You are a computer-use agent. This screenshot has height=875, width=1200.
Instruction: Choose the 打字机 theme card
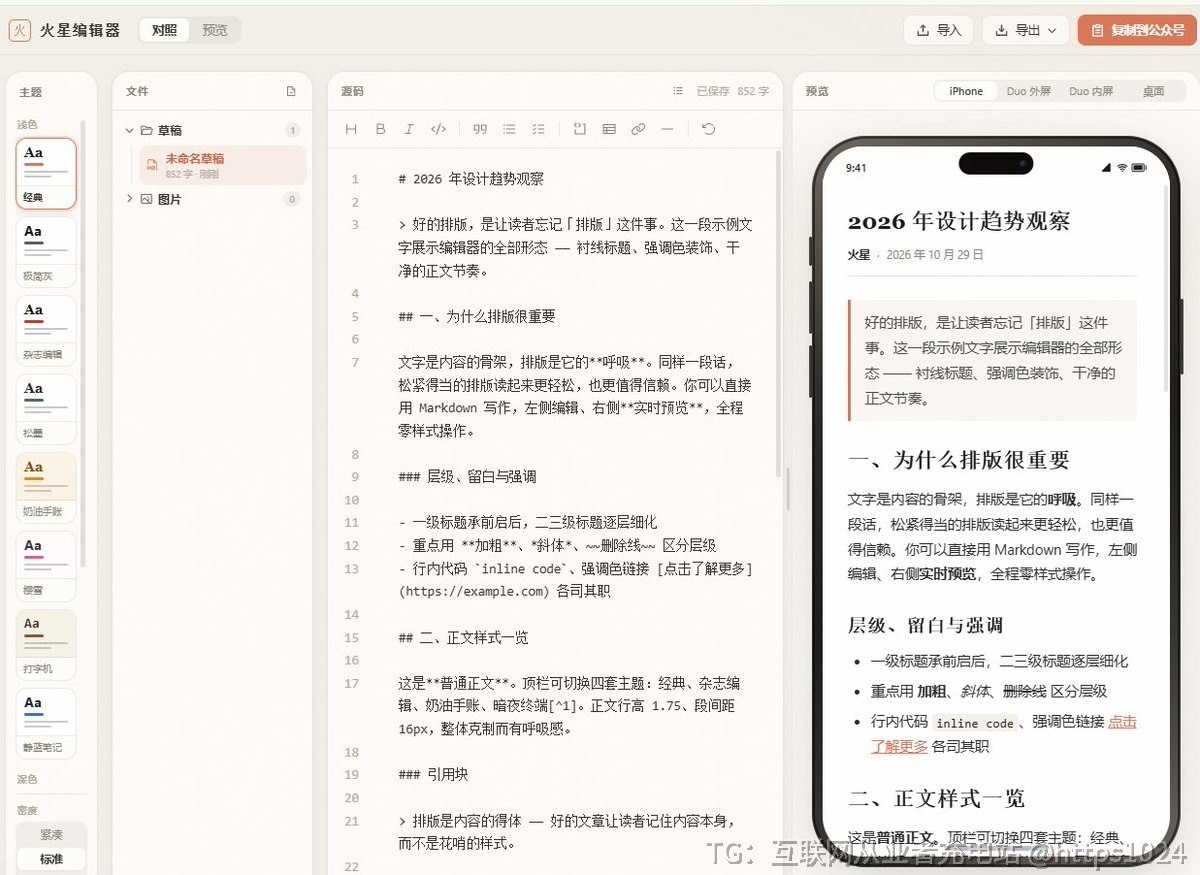(46, 645)
